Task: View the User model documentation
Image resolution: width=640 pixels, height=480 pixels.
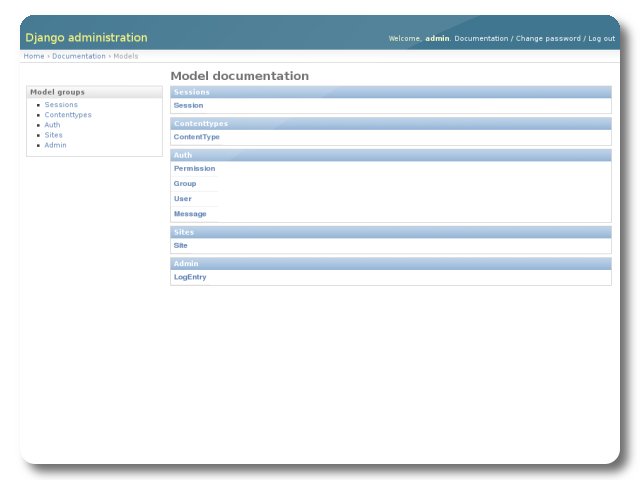Action: point(182,199)
